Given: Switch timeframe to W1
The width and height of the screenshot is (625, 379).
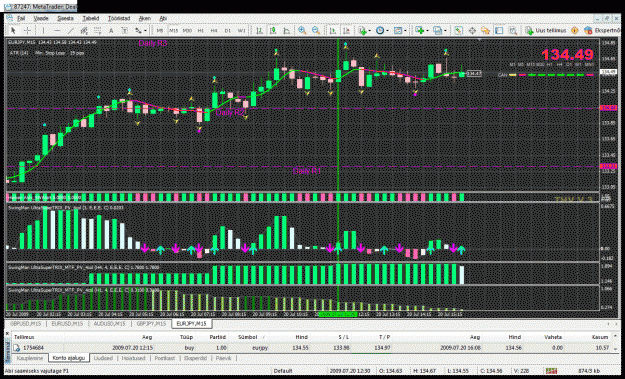Looking at the screenshot, I should 241,30.
